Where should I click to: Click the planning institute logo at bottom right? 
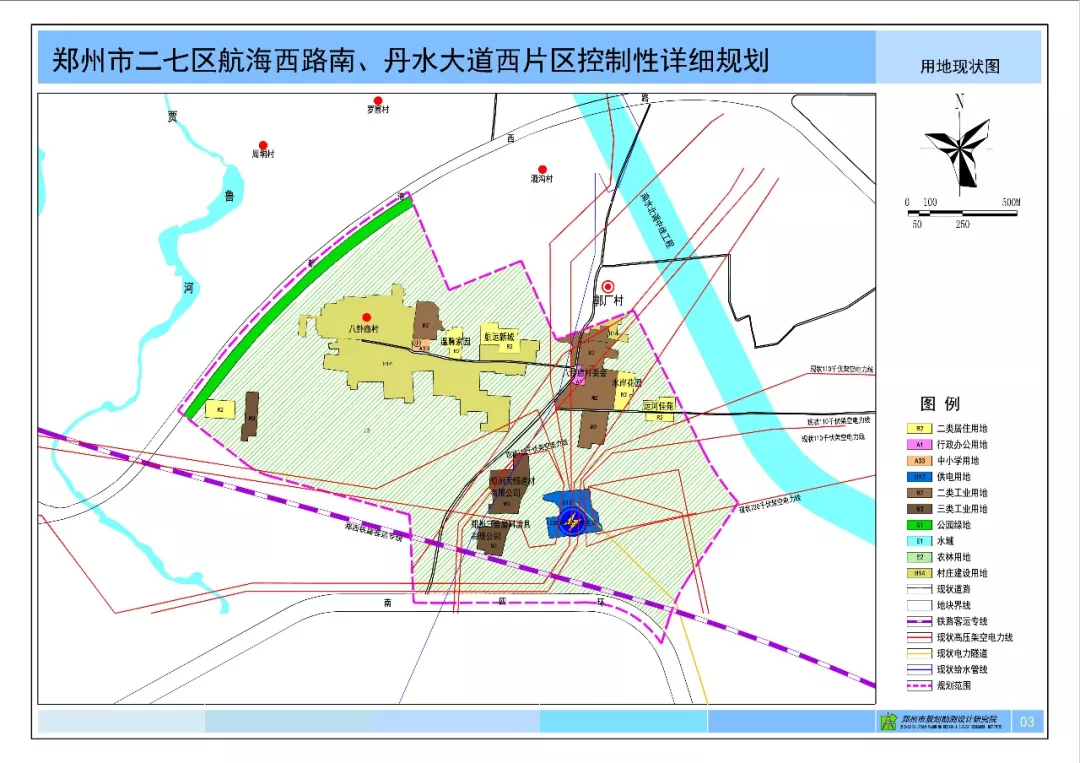[889, 722]
